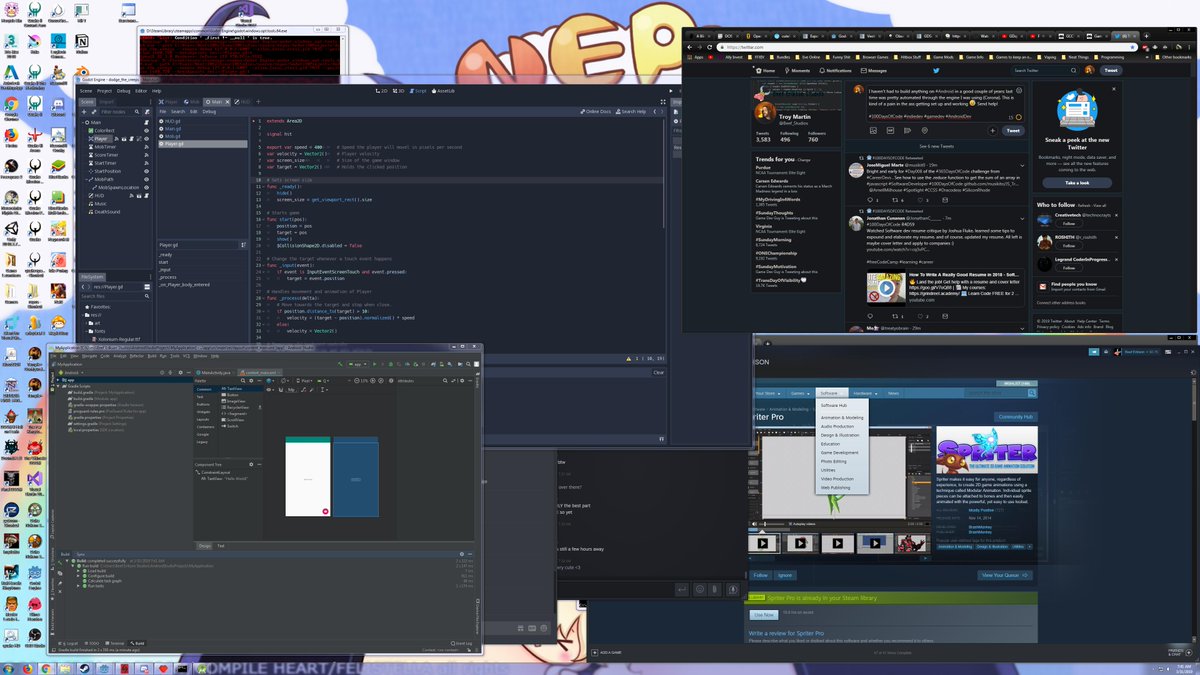Reply to JoseMiguel Marte's tweet

(x=871, y=200)
